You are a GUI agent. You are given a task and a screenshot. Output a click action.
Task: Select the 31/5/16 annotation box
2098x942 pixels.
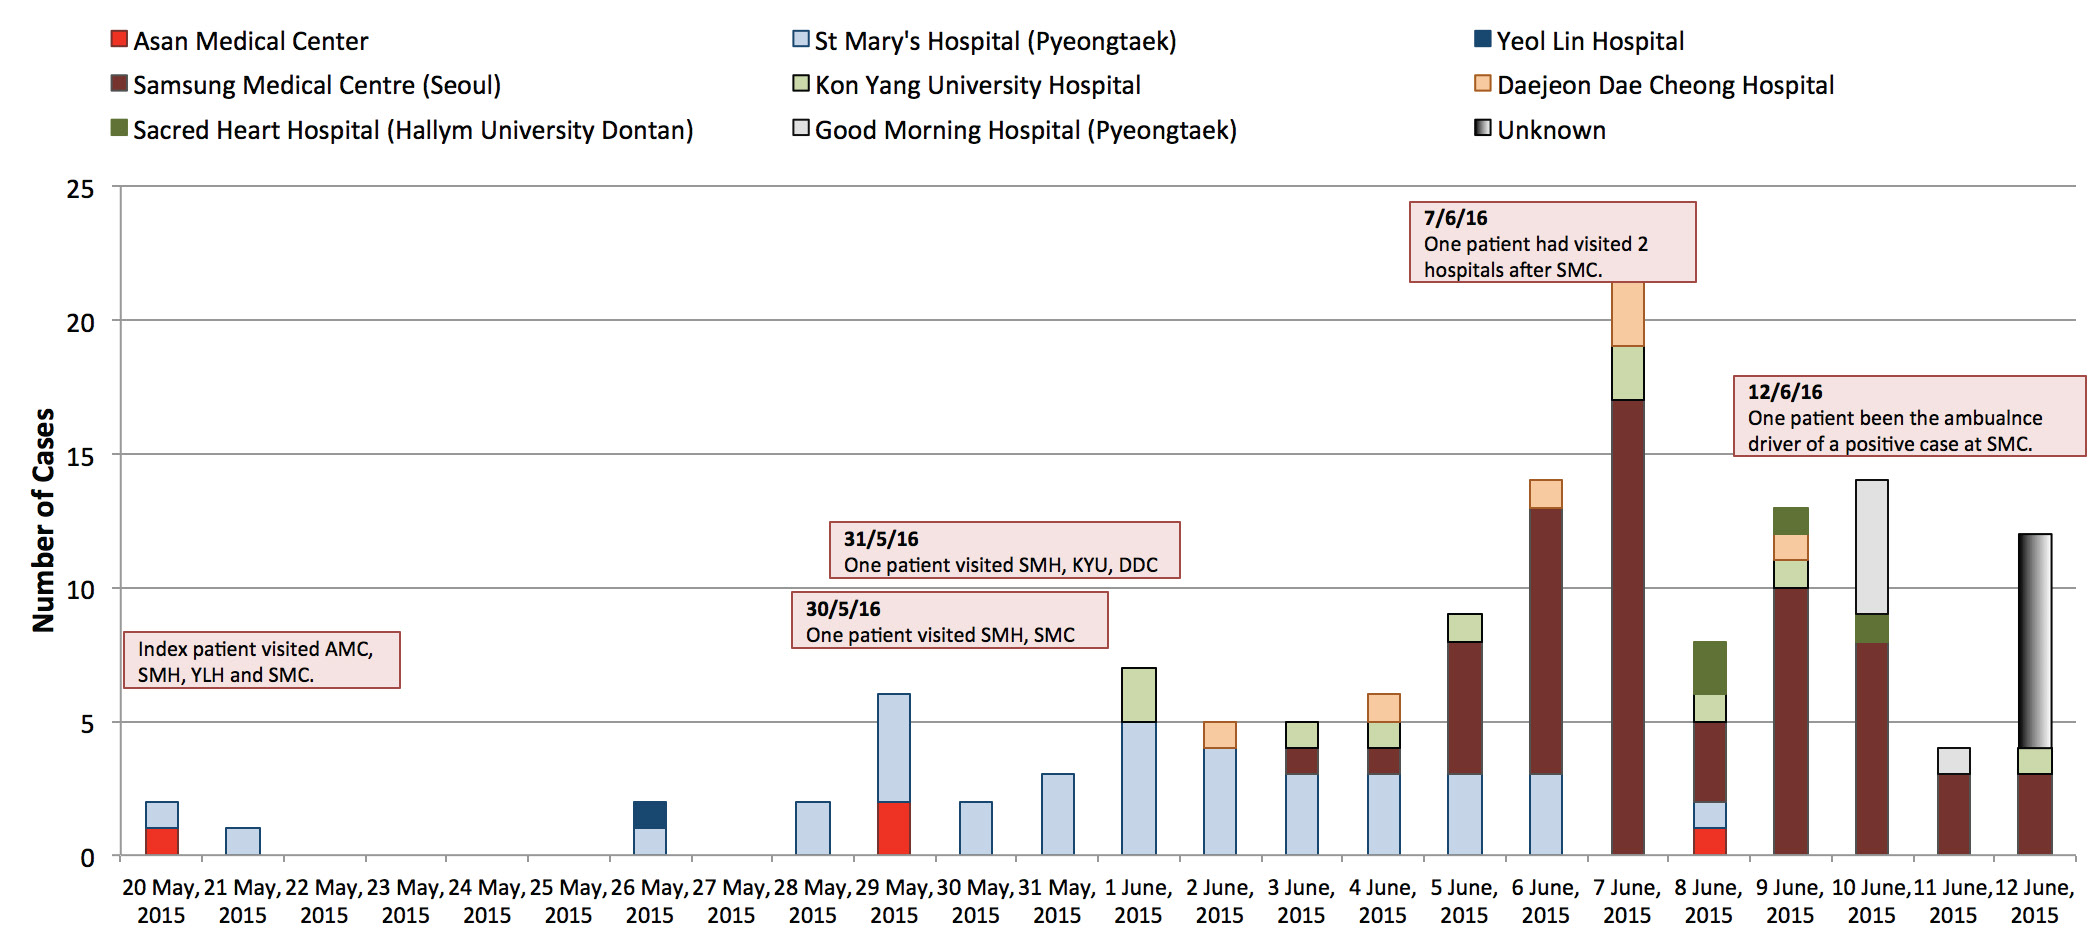pyautogui.click(x=1004, y=550)
